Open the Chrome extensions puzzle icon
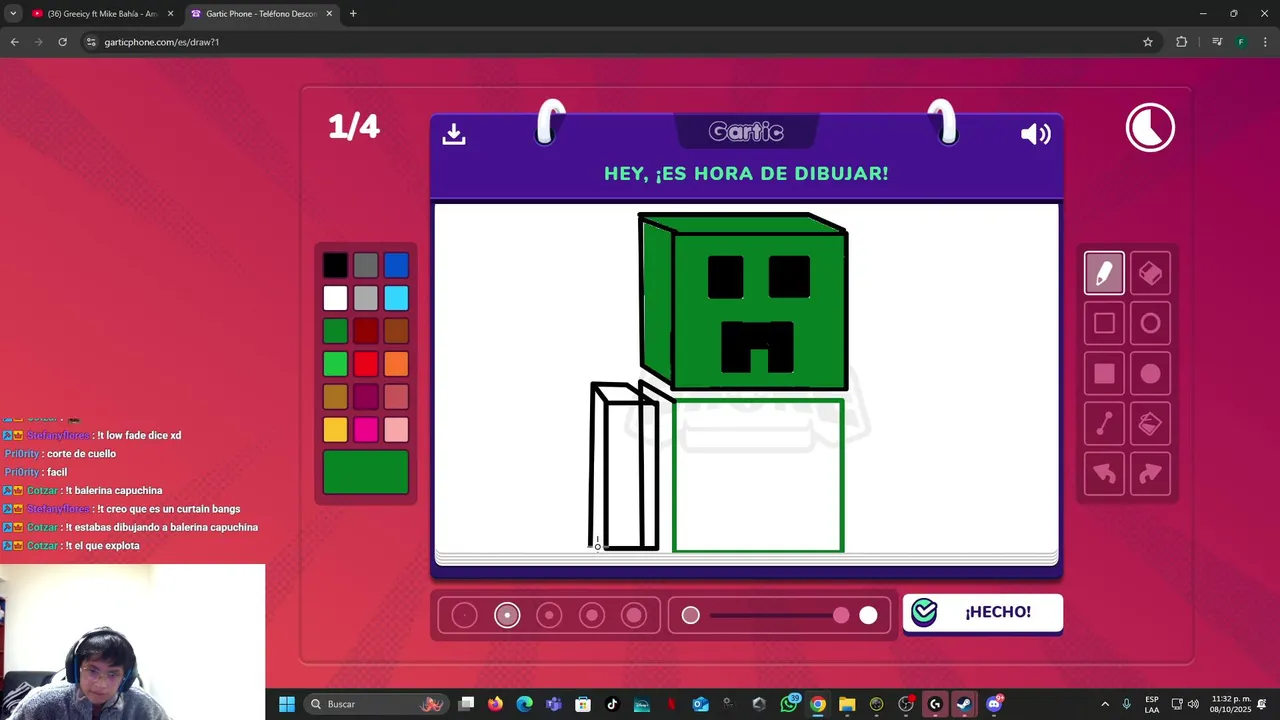Viewport: 1280px width, 720px height. coord(1181,42)
